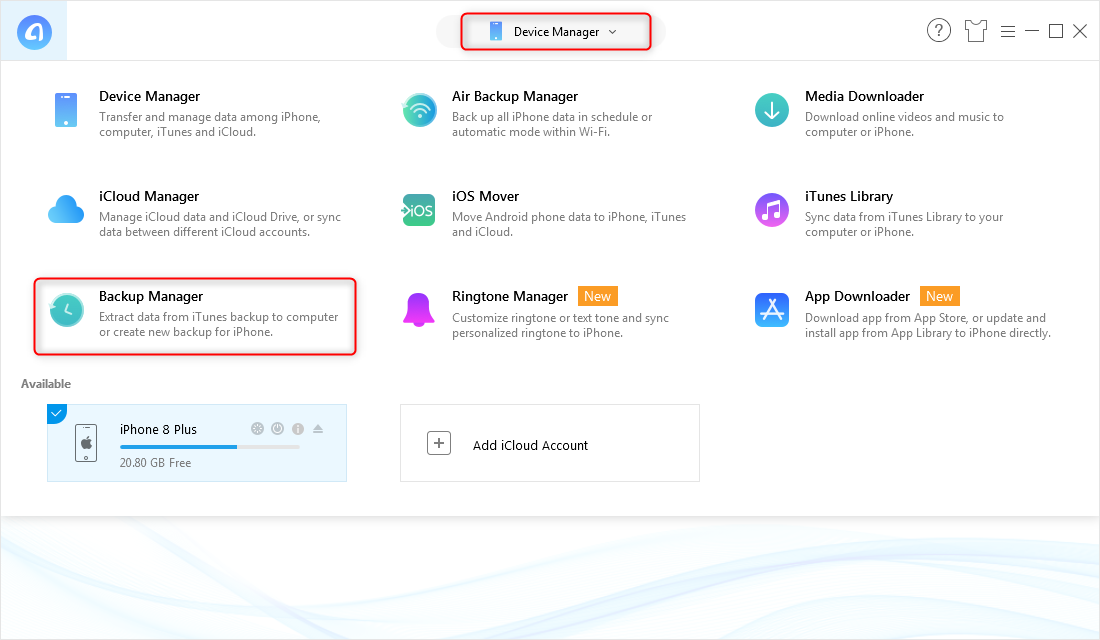Open the iPhone 8 Plus info icon
The width and height of the screenshot is (1100, 640).
point(298,429)
